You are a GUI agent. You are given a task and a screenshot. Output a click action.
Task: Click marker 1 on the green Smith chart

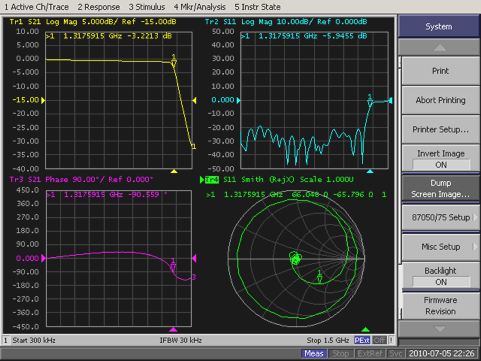coord(319,276)
